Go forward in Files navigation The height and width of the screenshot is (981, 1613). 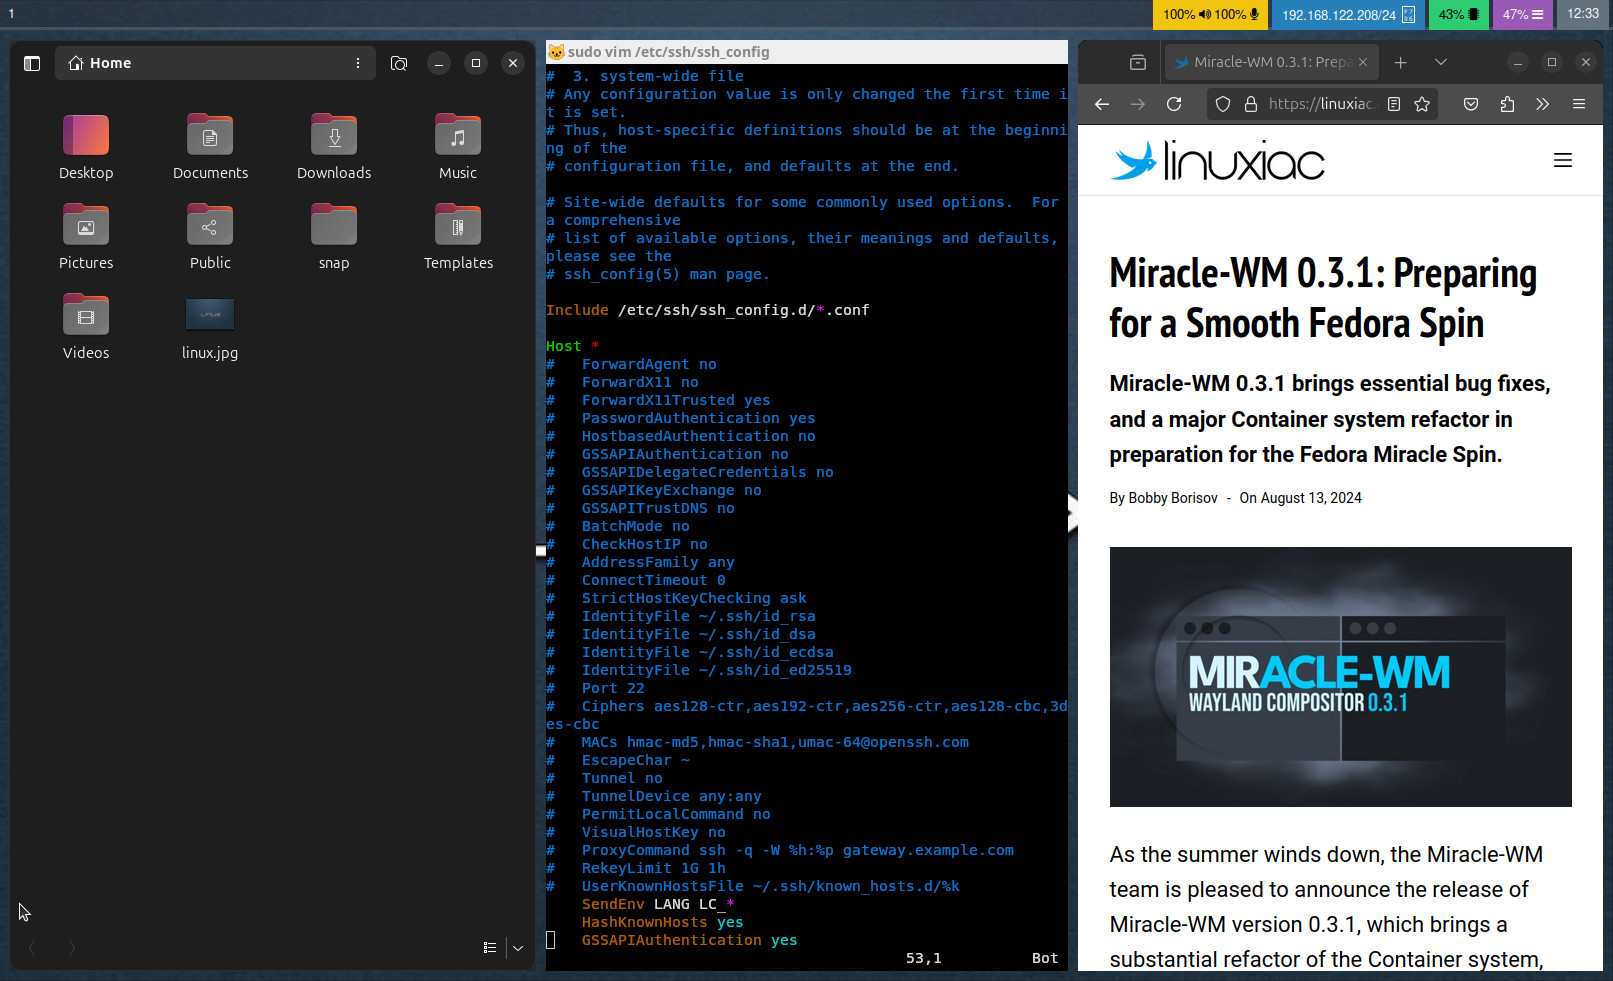tap(71, 947)
